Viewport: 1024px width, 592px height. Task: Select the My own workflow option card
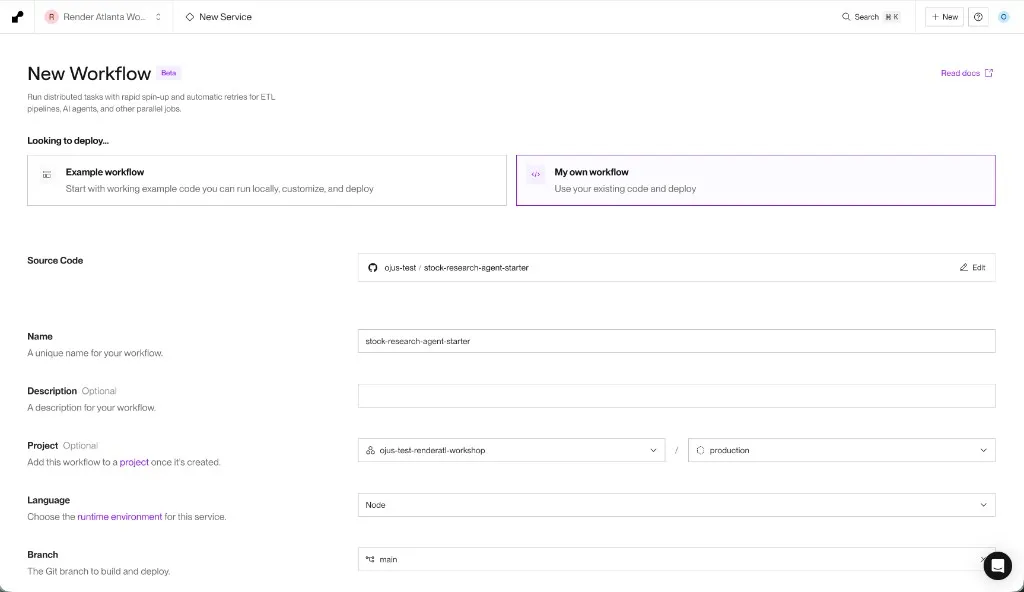tap(756, 180)
